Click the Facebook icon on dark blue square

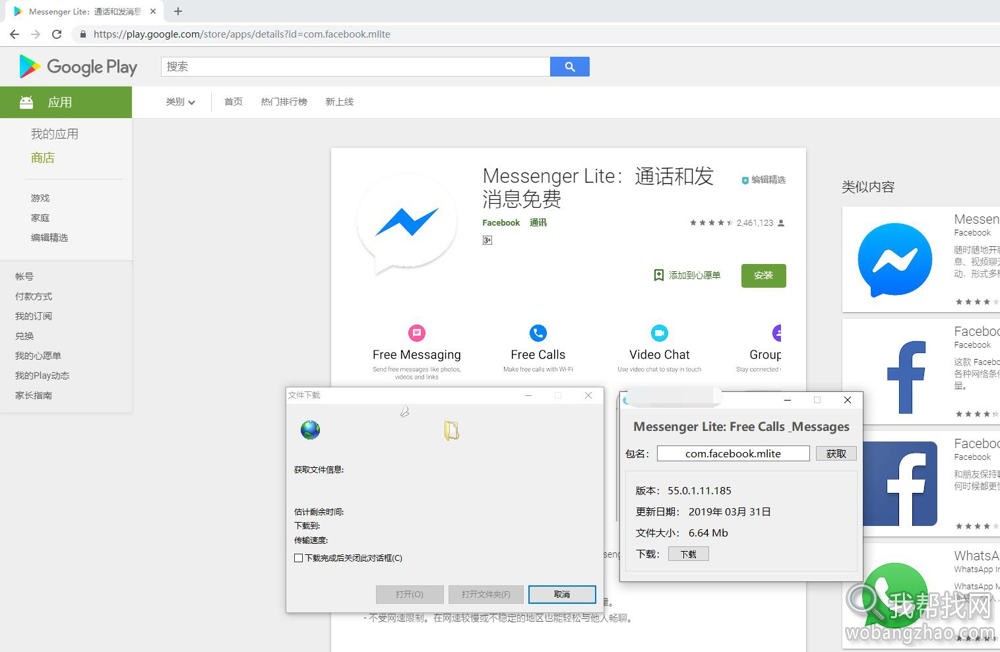pos(901,484)
